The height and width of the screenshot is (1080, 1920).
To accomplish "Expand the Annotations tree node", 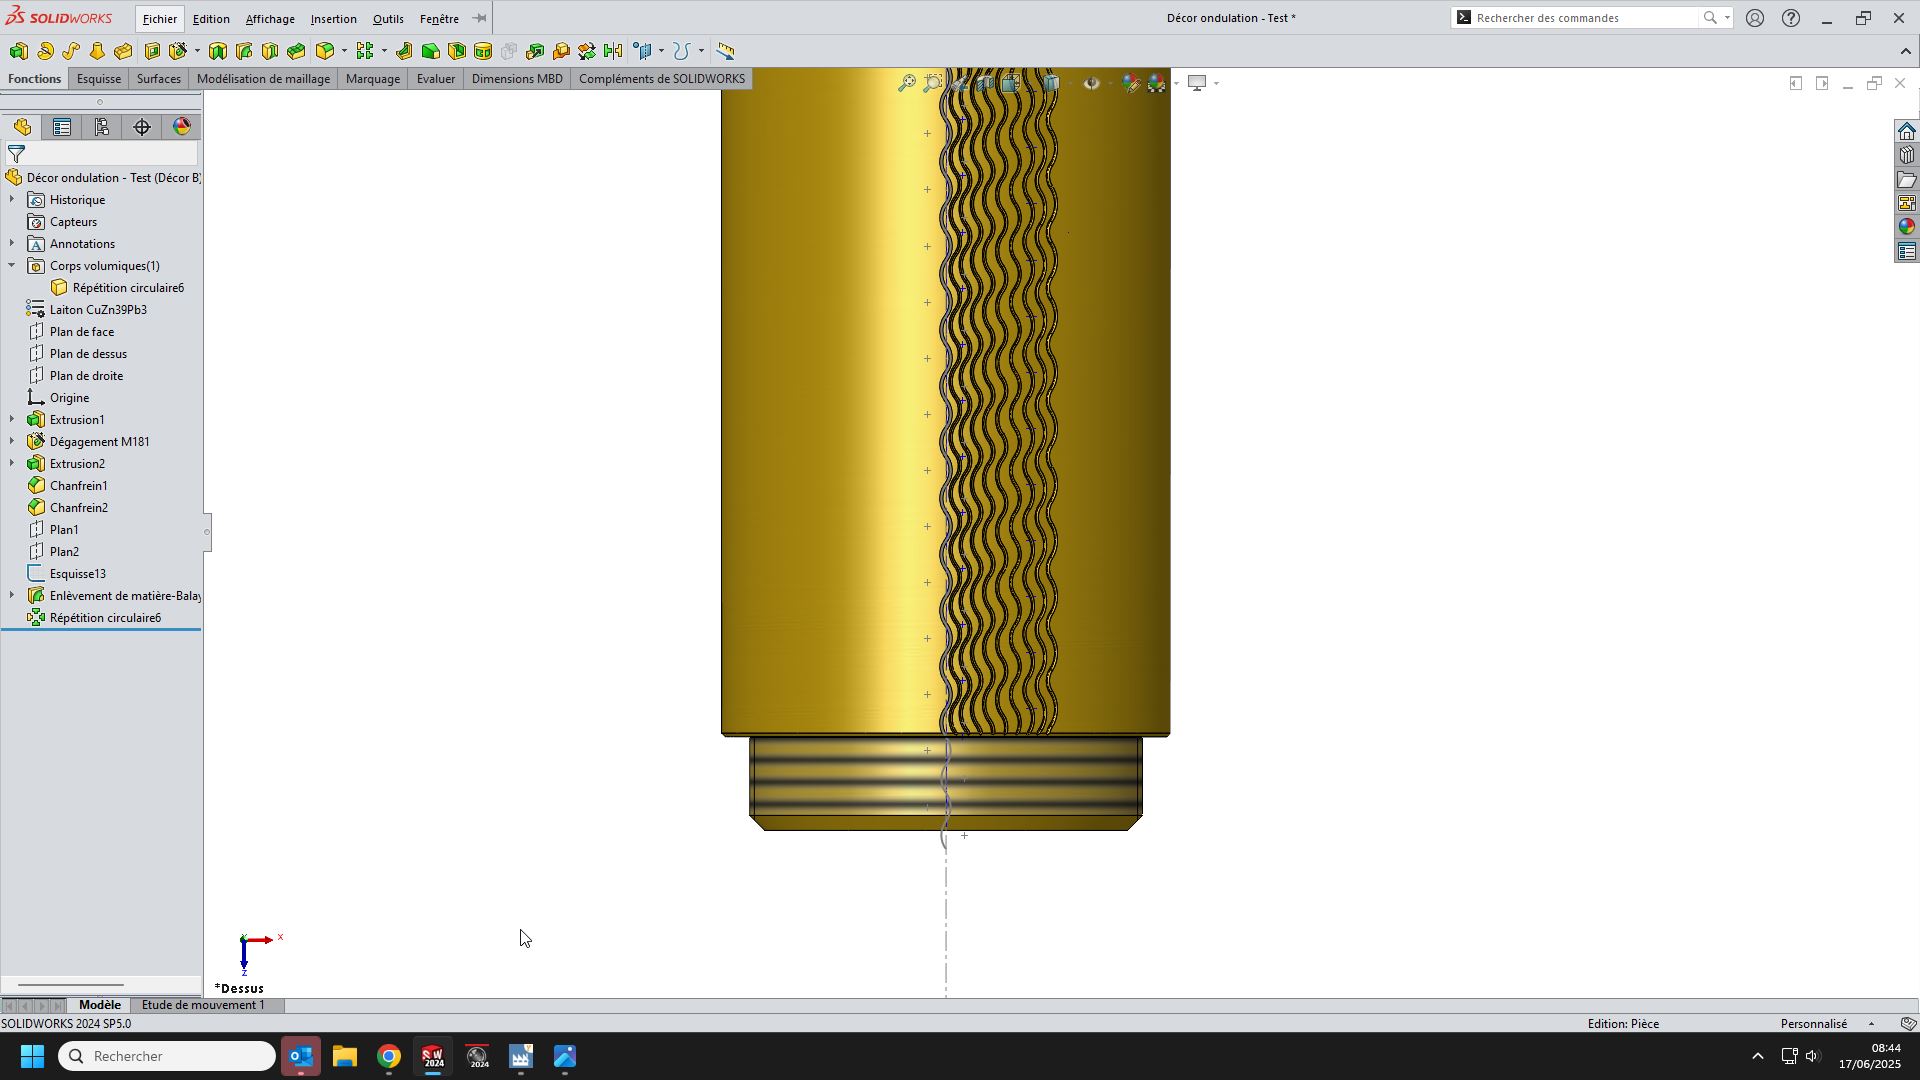I will tap(12, 244).
